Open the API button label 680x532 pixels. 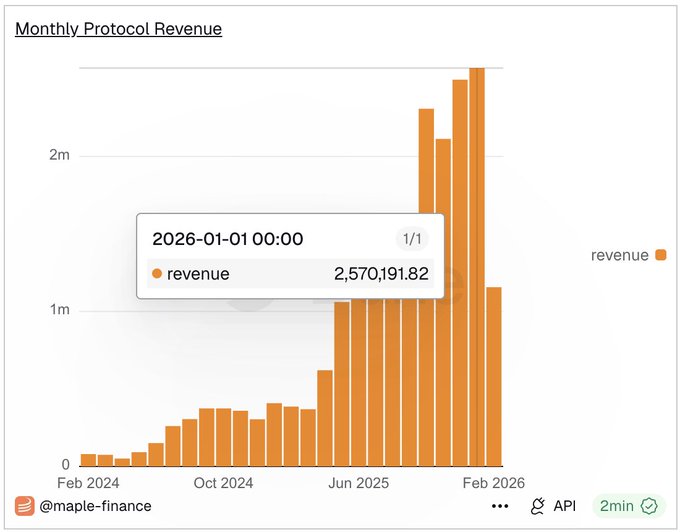pos(565,506)
